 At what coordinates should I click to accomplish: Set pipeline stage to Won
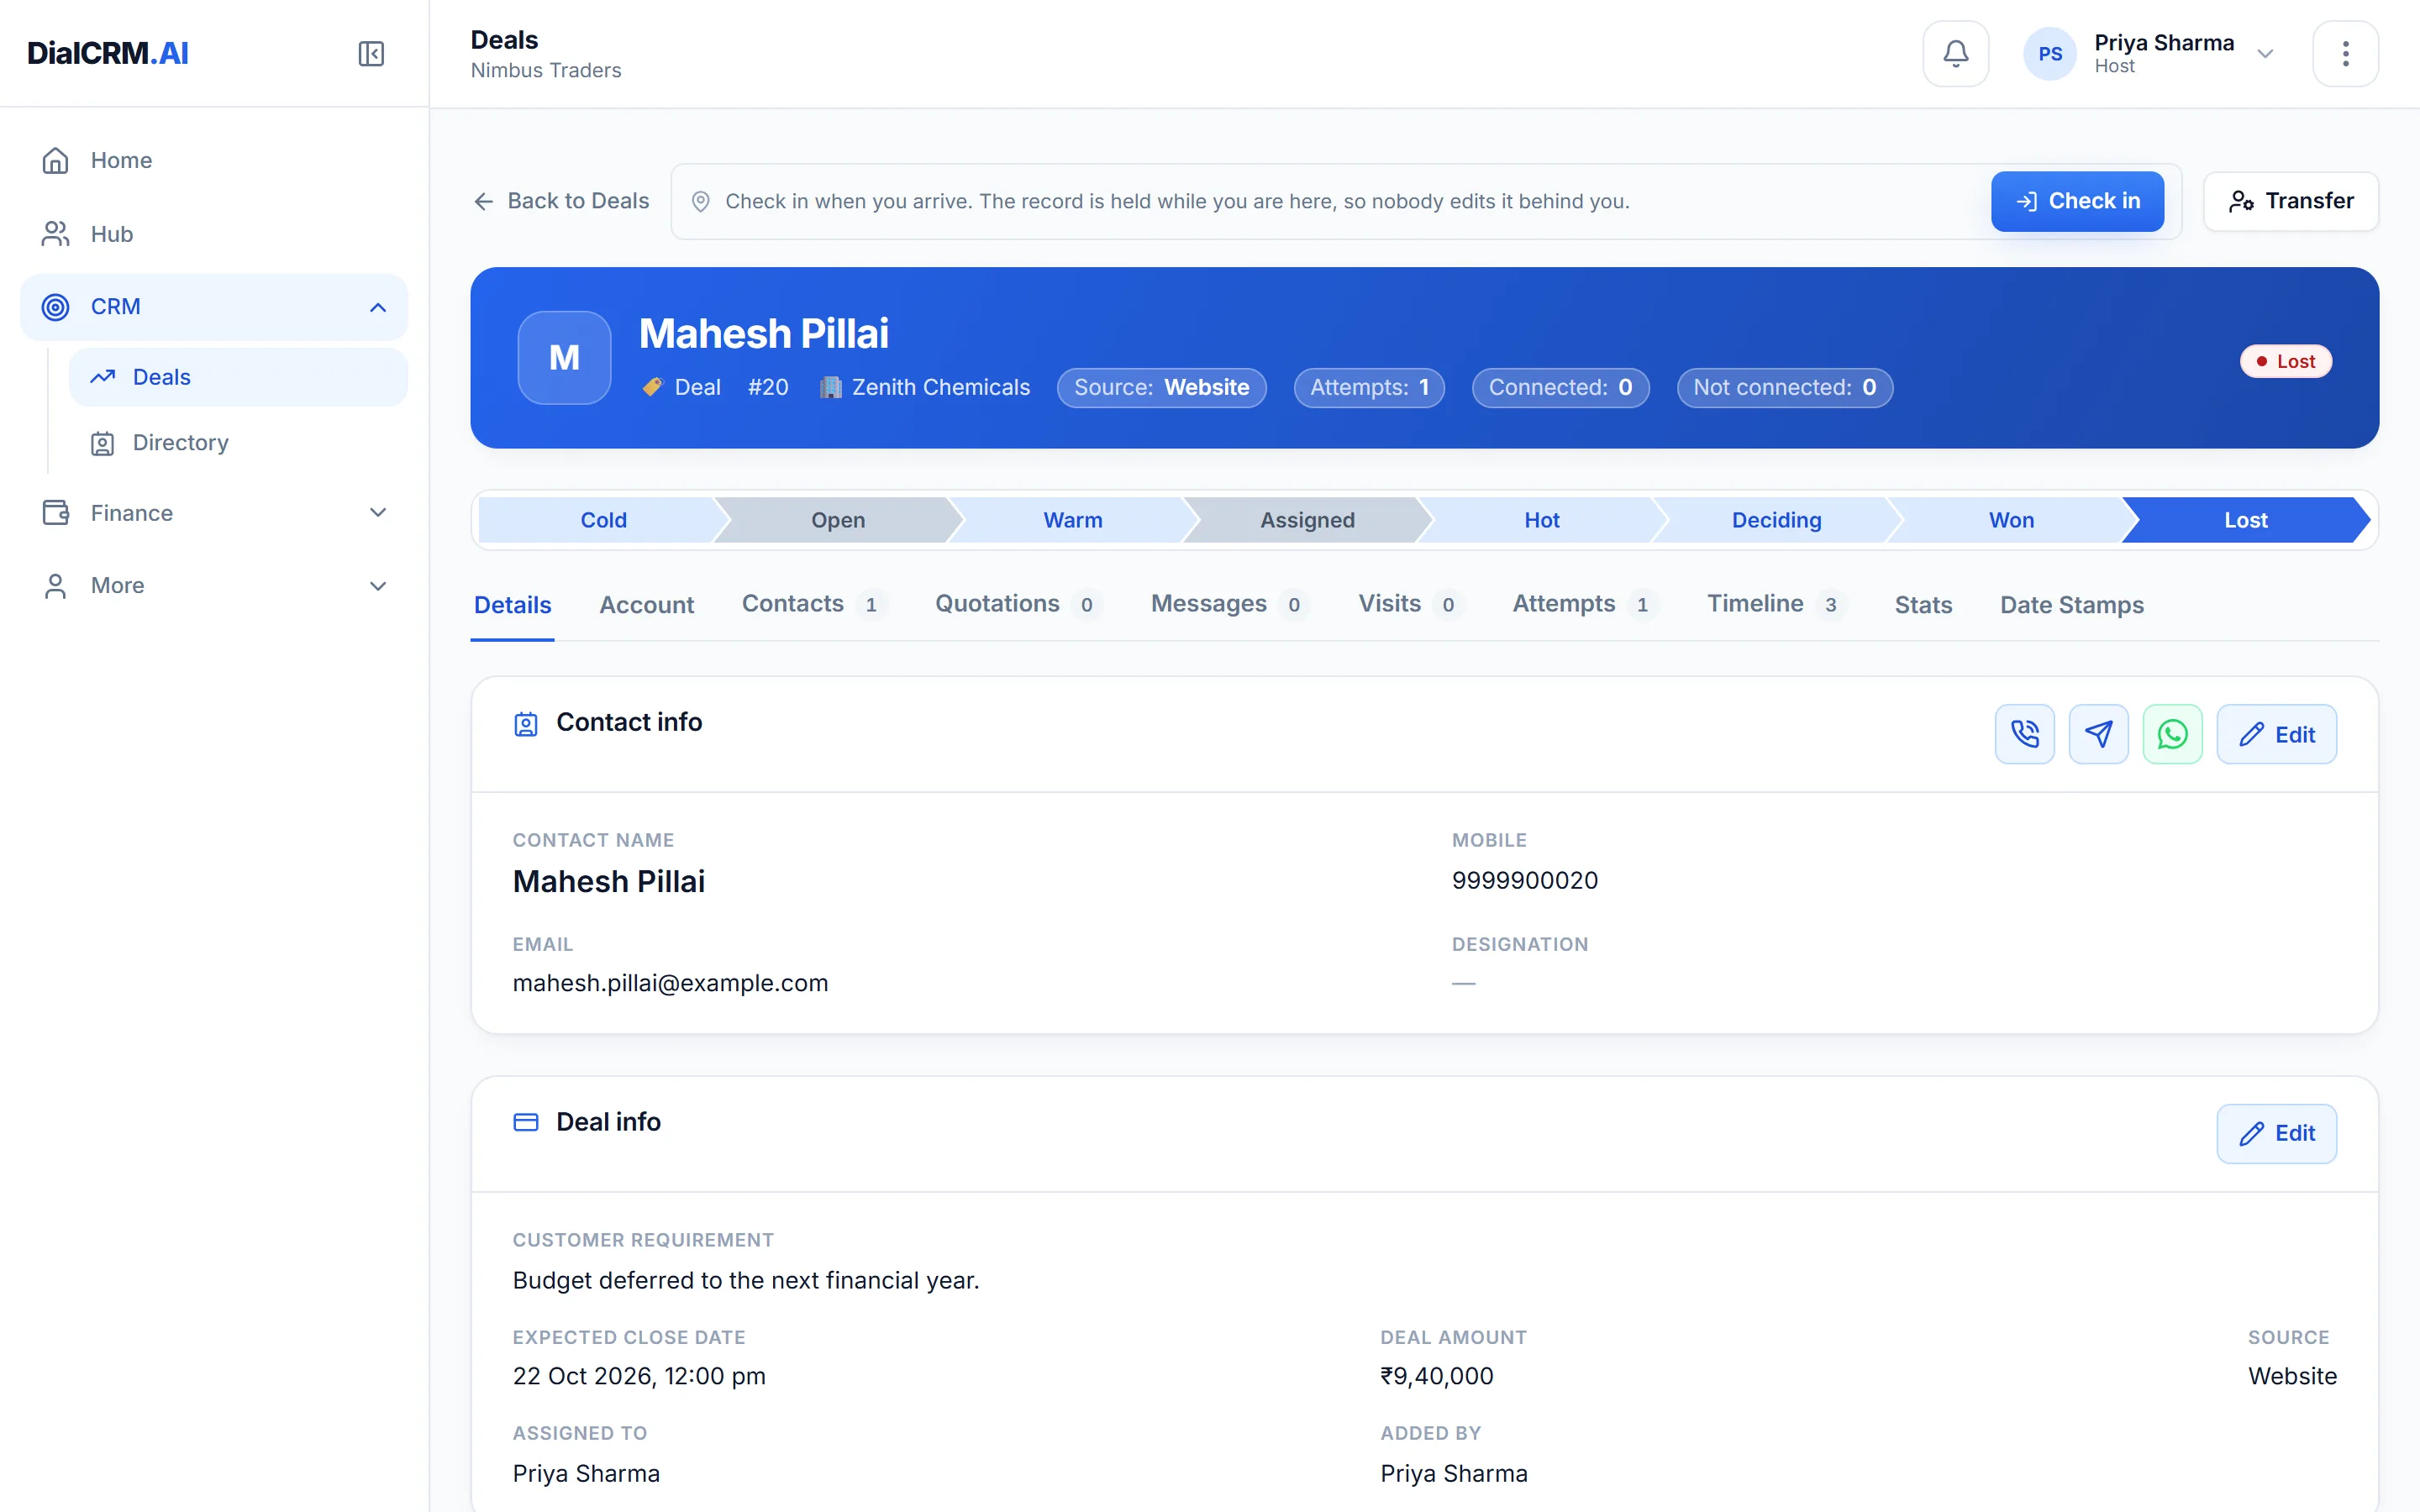click(2010, 520)
